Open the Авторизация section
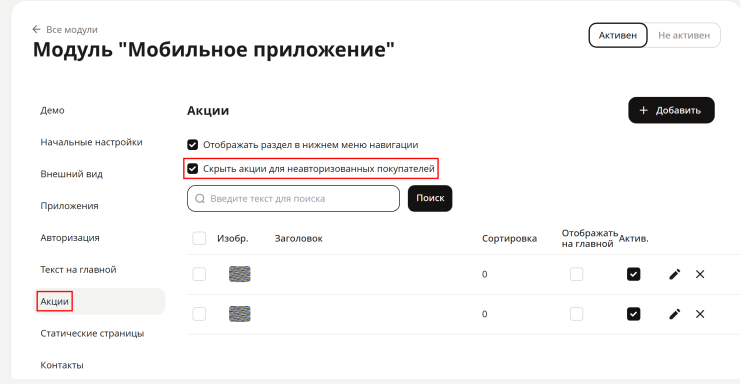This screenshot has width=740, height=384. pos(70,238)
